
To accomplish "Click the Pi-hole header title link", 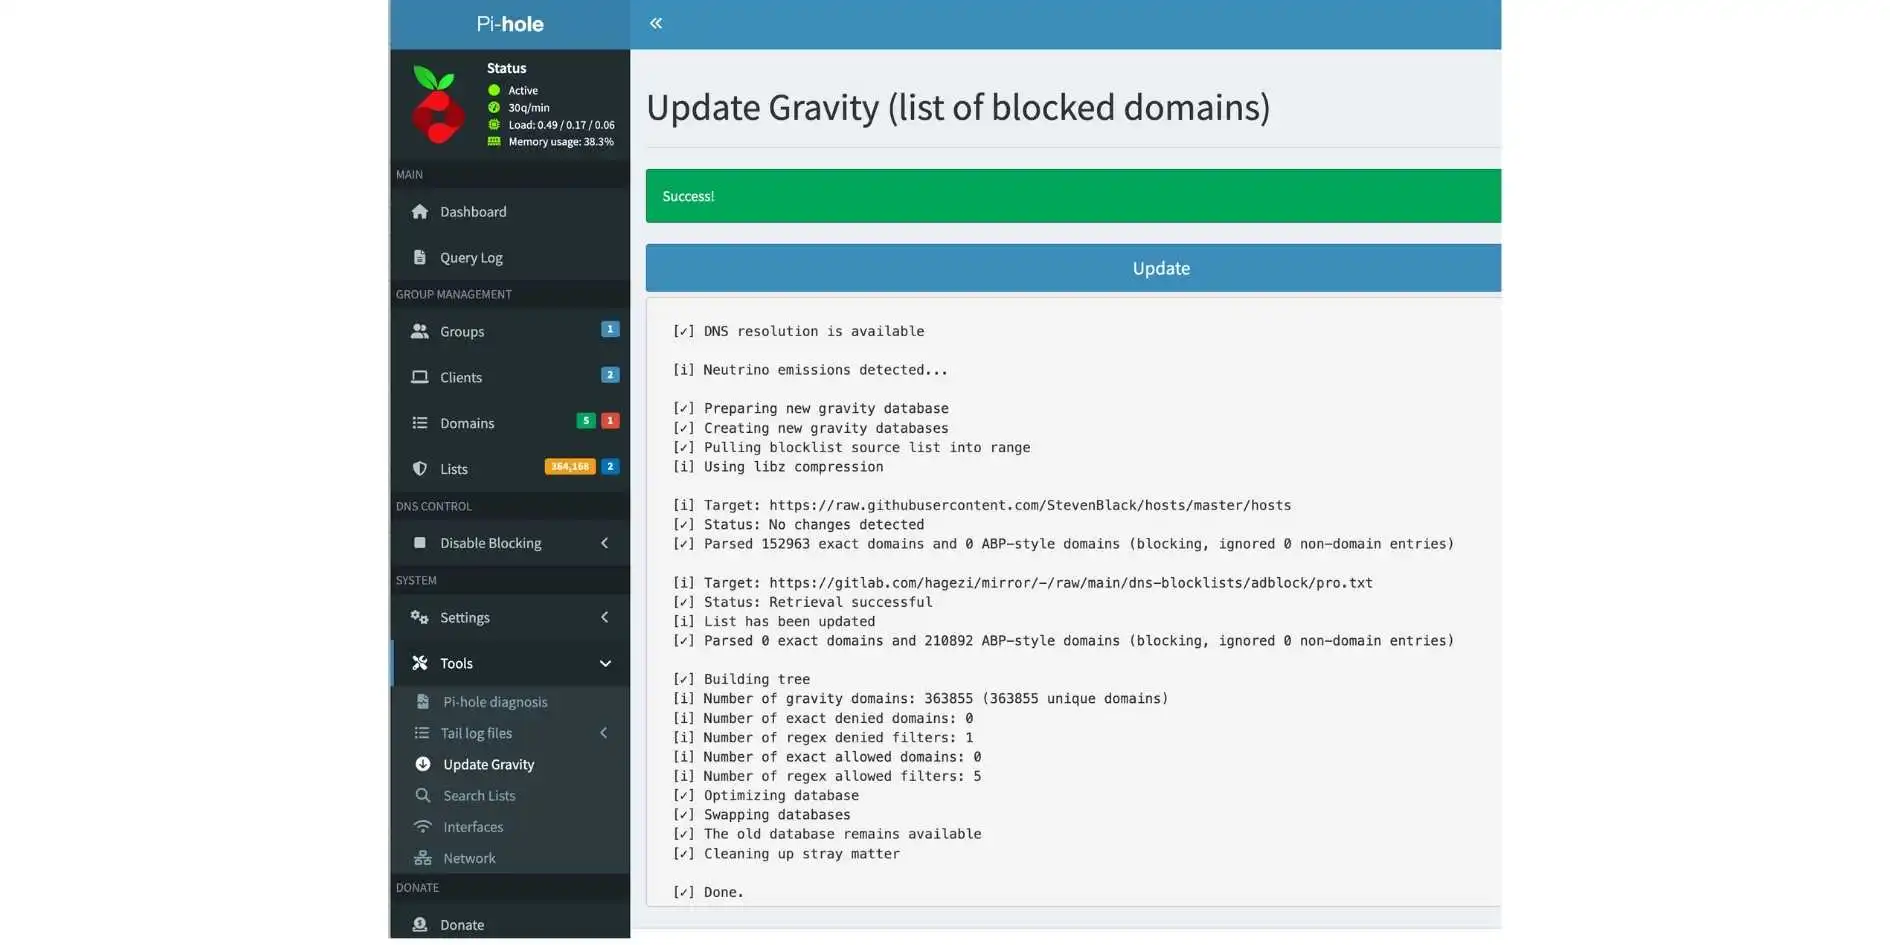I will pyautogui.click(x=510, y=24).
